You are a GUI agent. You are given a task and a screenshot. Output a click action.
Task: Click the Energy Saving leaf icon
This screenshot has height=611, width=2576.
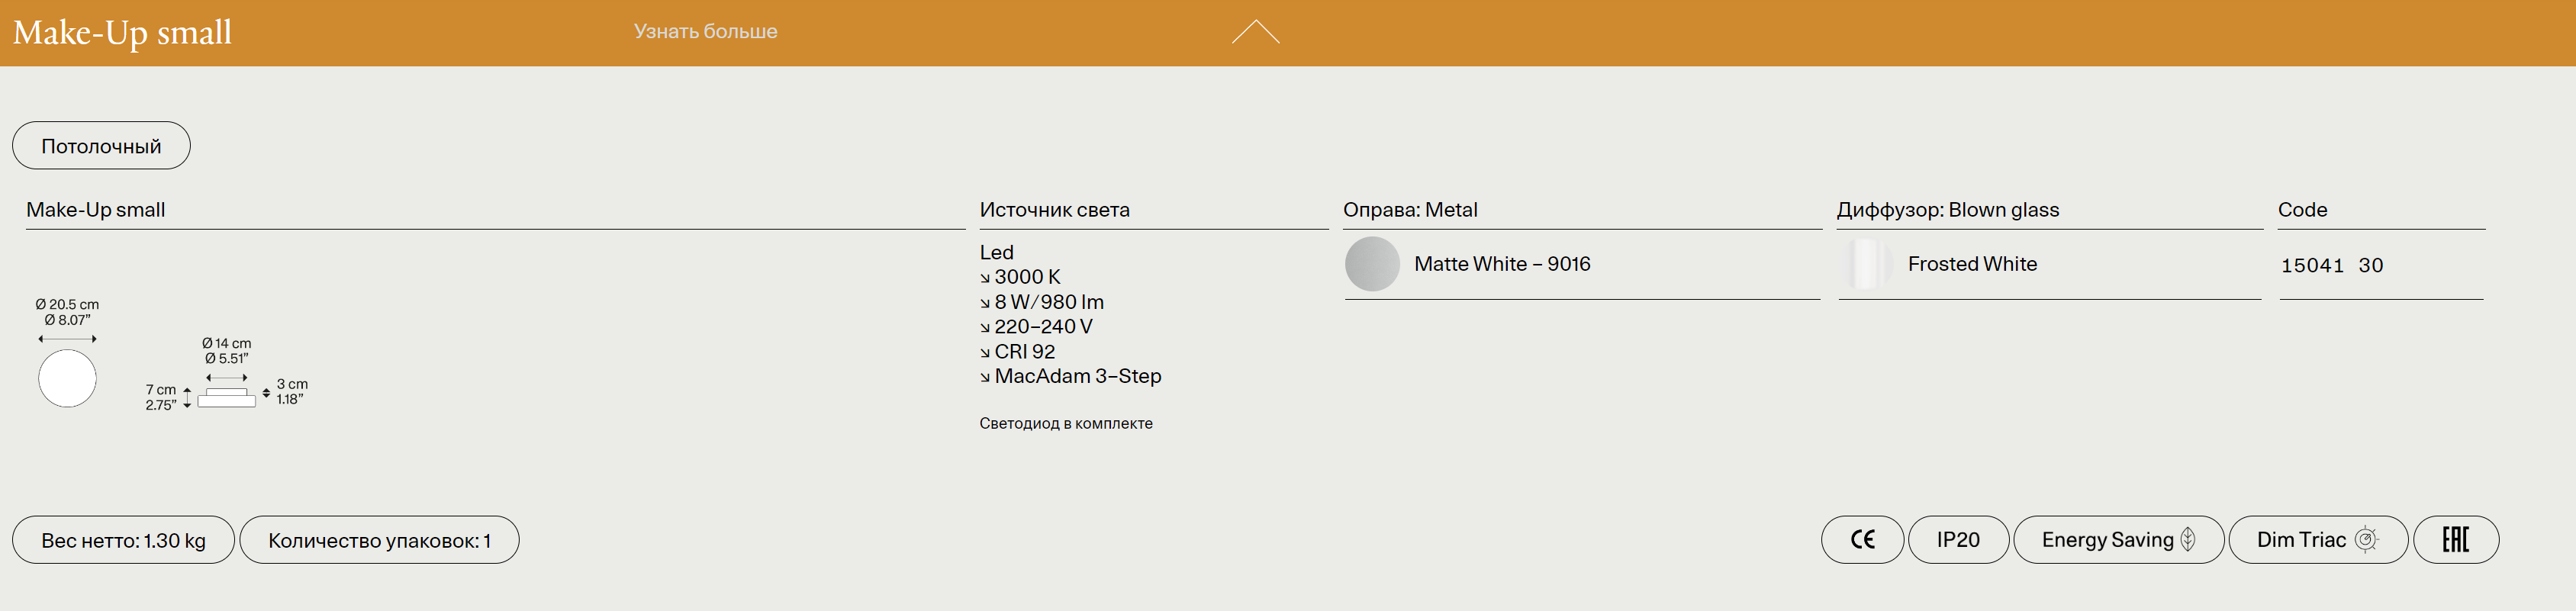pos(2188,540)
